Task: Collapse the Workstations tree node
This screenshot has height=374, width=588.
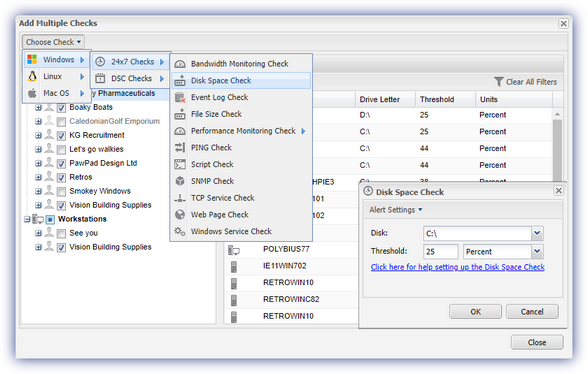Action: tap(27, 219)
